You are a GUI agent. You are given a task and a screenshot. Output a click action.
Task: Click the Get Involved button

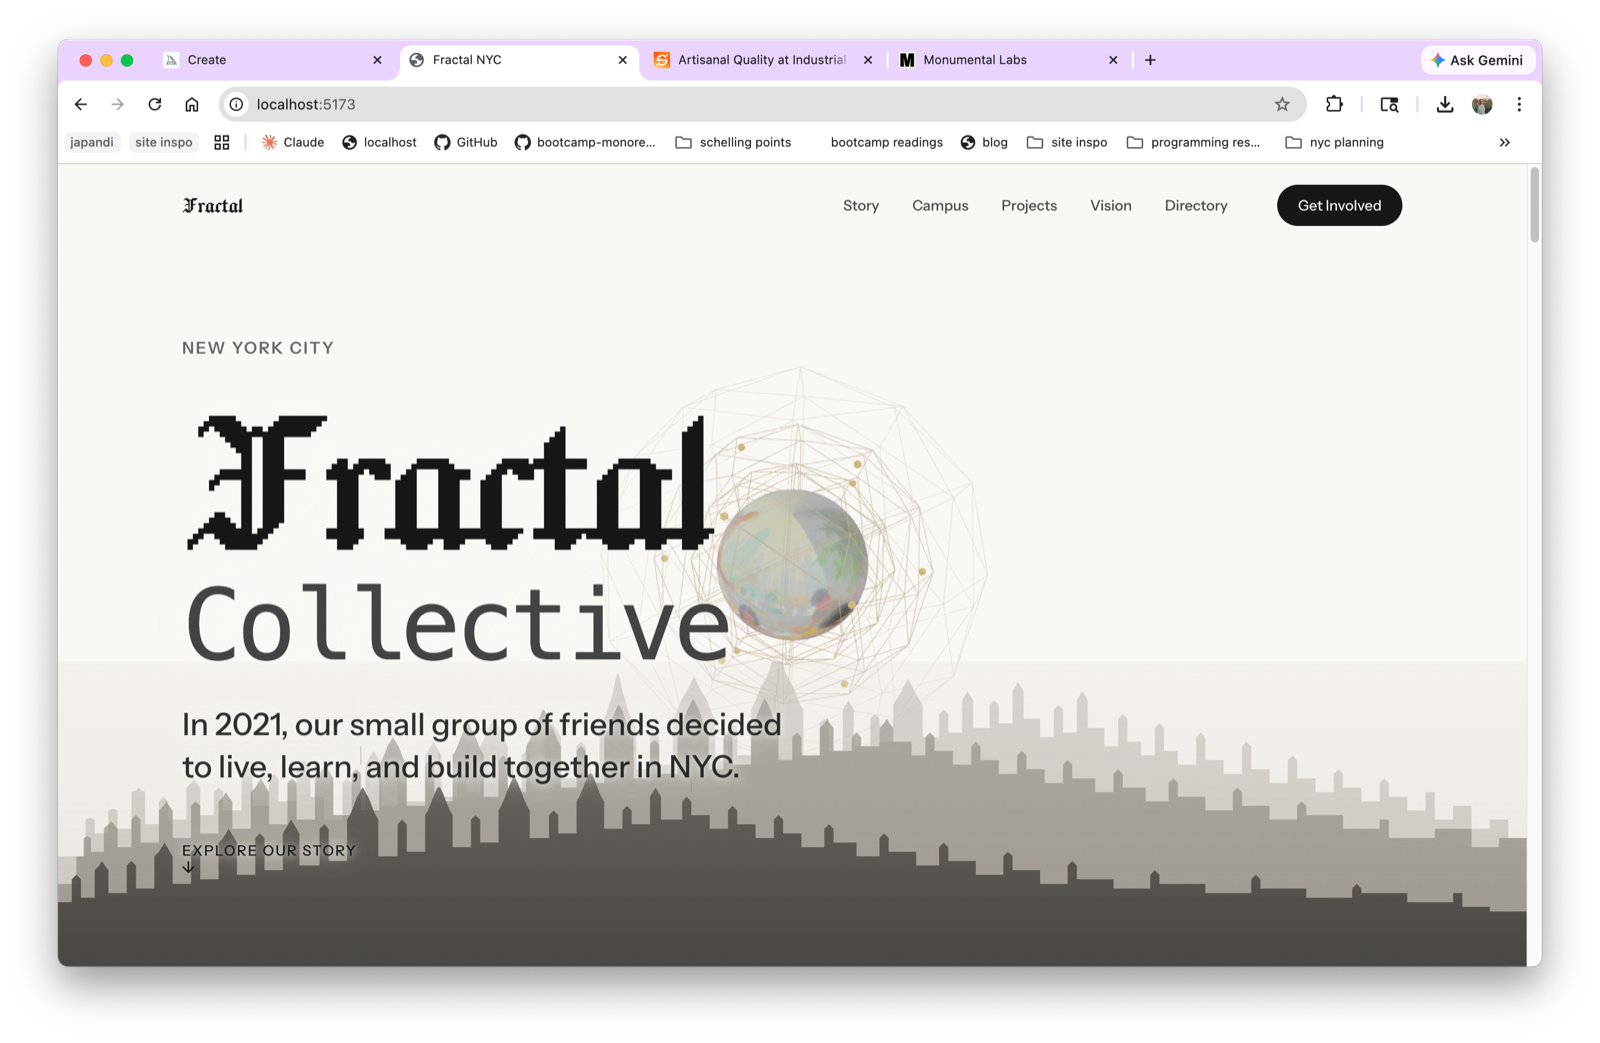1339,205
